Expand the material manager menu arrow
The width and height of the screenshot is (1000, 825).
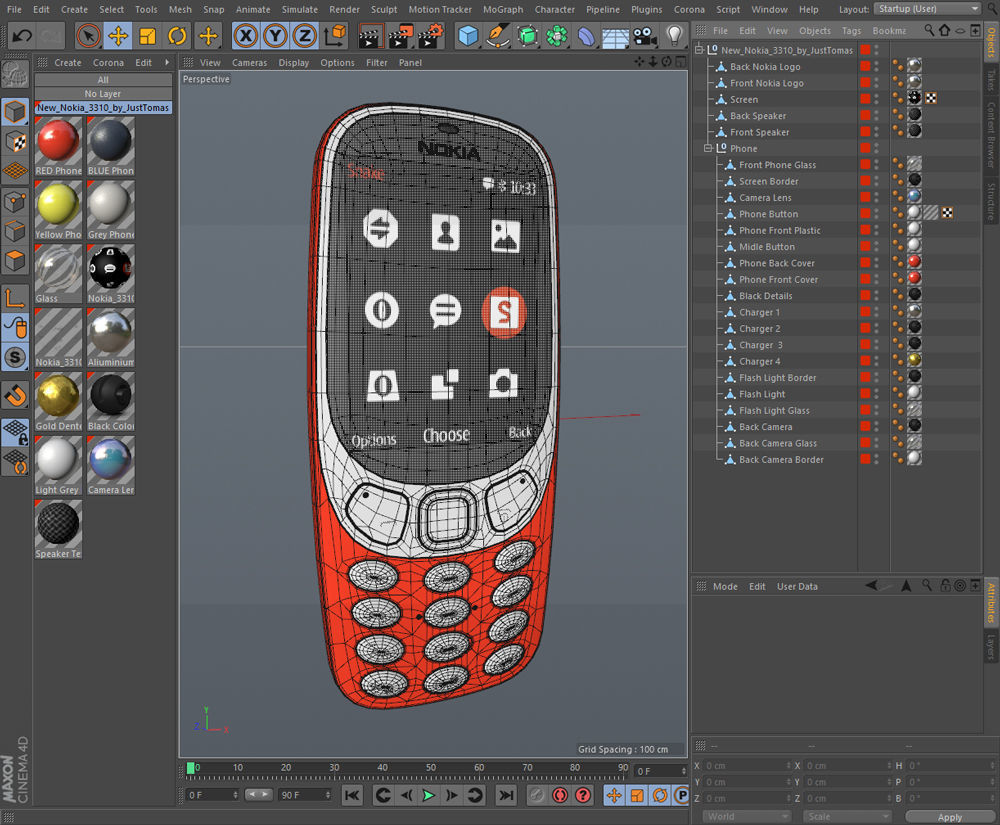(167, 62)
